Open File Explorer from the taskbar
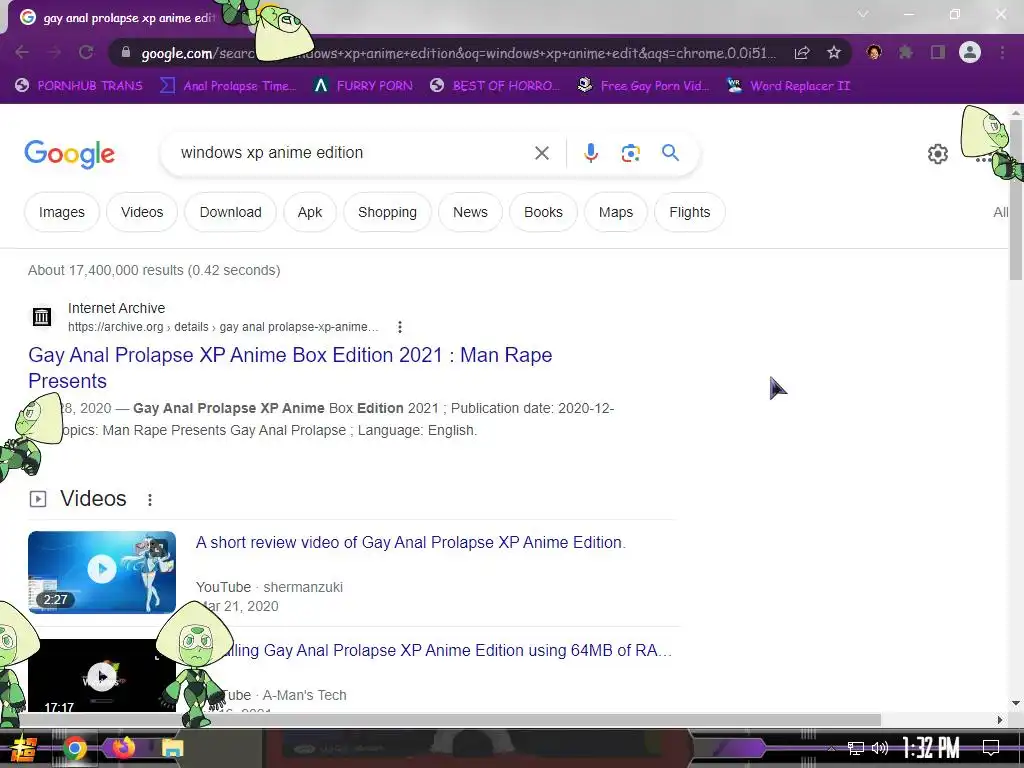Image resolution: width=1024 pixels, height=768 pixels. [172, 748]
